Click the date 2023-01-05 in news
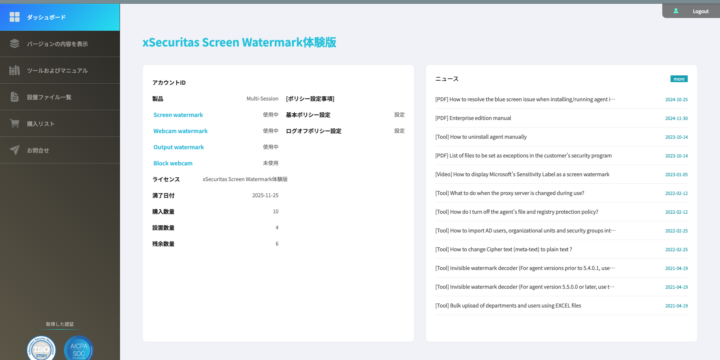The width and height of the screenshot is (720, 360). (x=676, y=175)
